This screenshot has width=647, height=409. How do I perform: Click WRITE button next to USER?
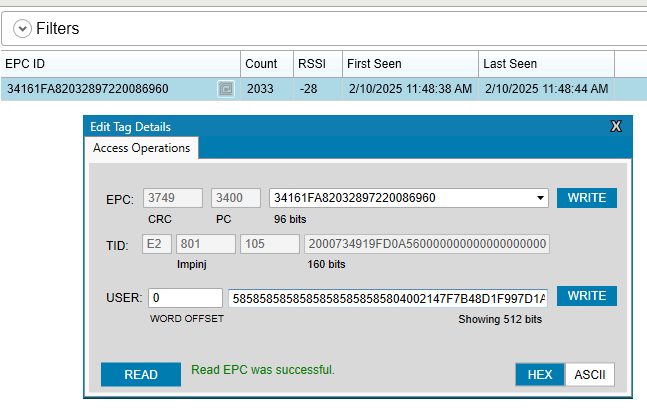click(587, 296)
